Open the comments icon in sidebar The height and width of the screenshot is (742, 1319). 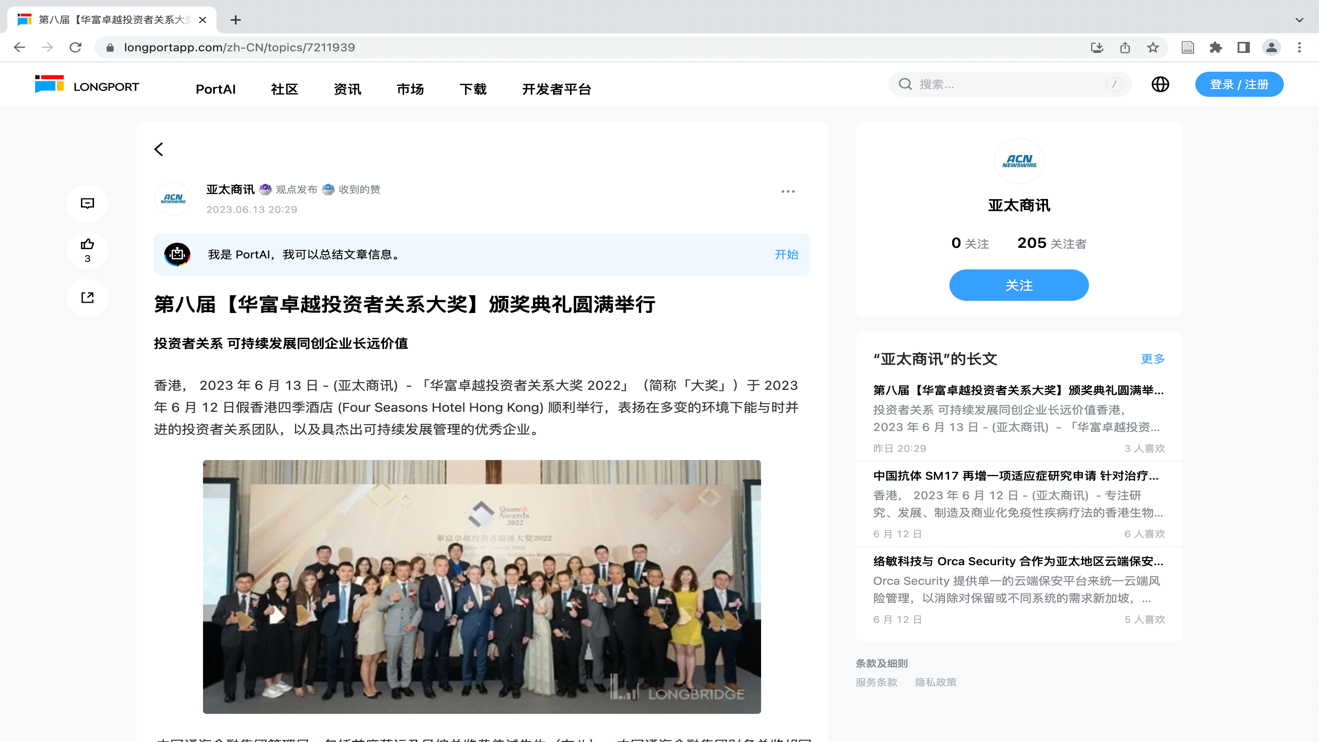pyautogui.click(x=87, y=203)
